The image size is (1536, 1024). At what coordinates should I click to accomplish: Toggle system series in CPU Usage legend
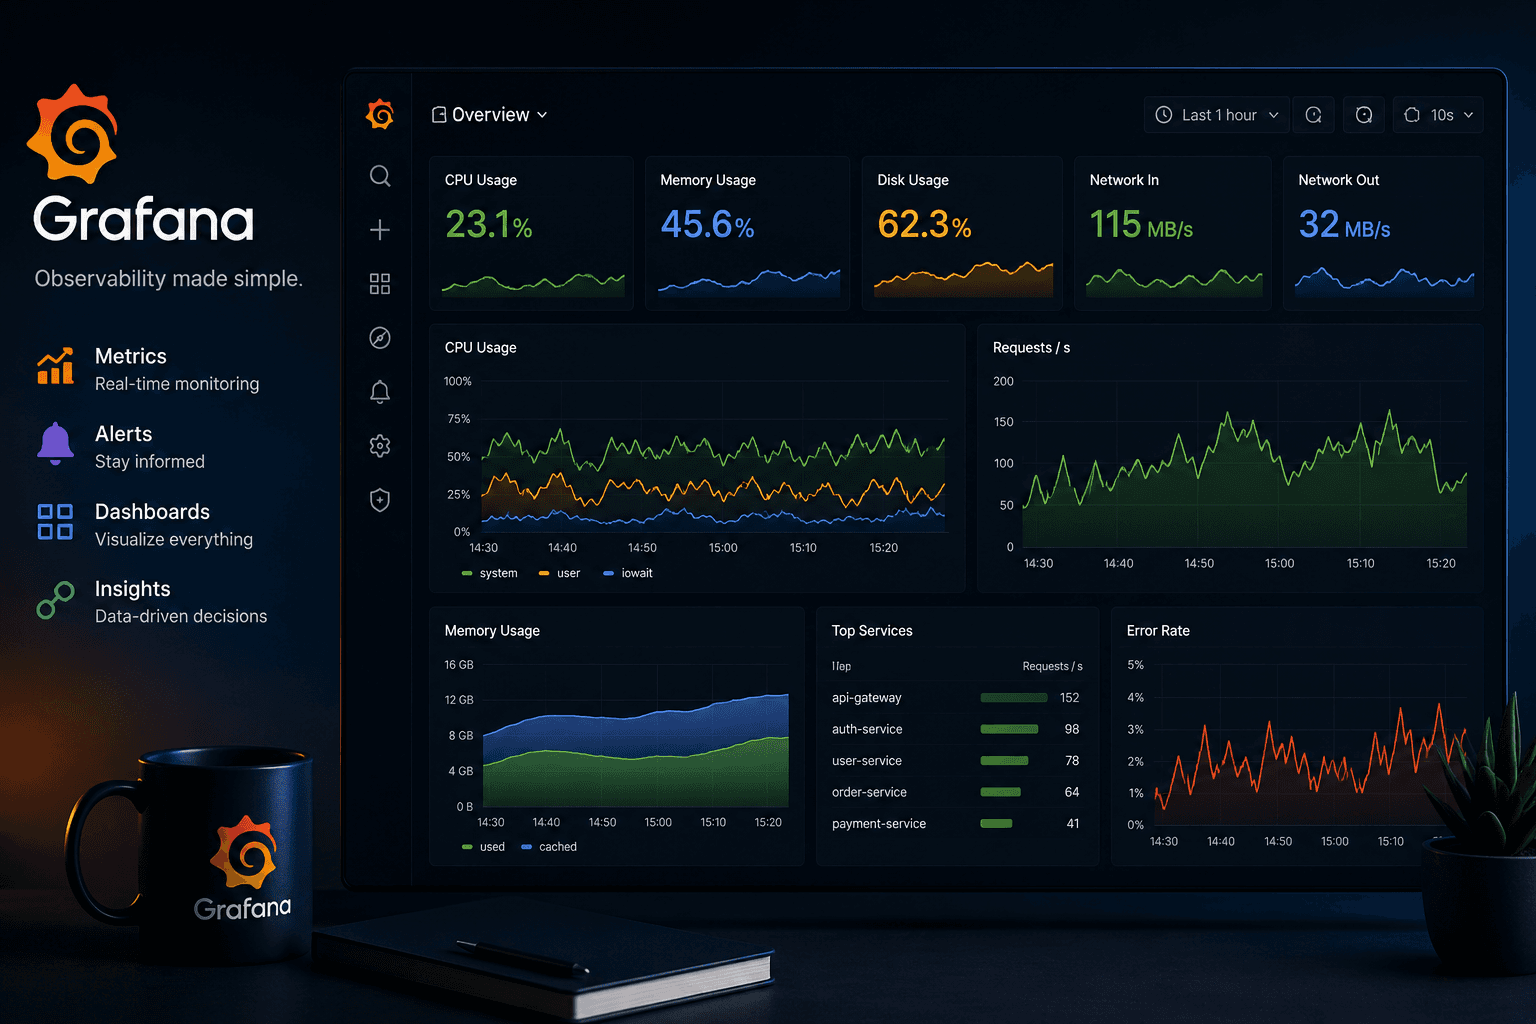(x=490, y=573)
